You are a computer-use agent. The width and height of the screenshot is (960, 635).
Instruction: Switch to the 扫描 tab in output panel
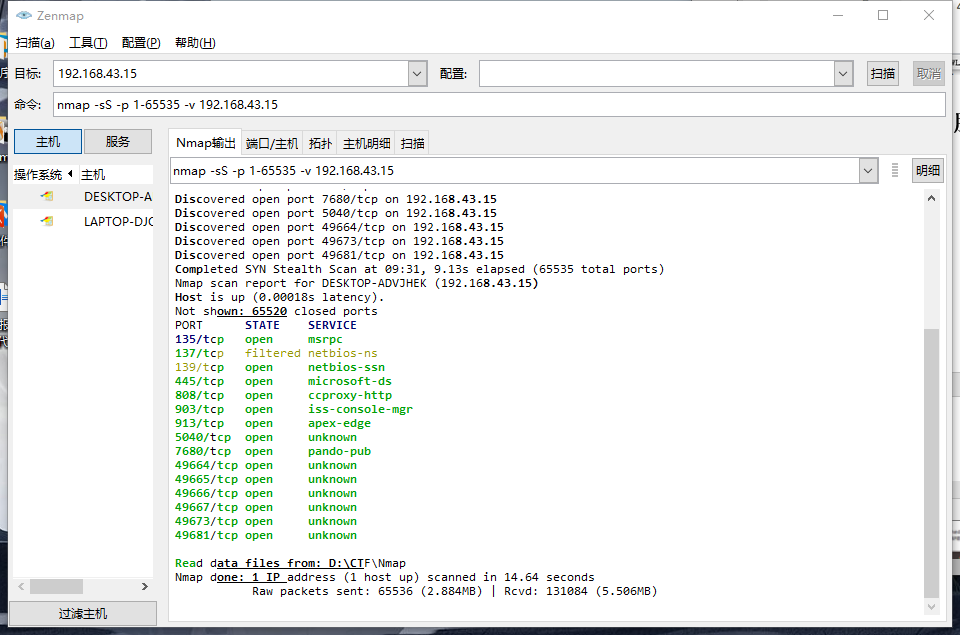tap(412, 143)
